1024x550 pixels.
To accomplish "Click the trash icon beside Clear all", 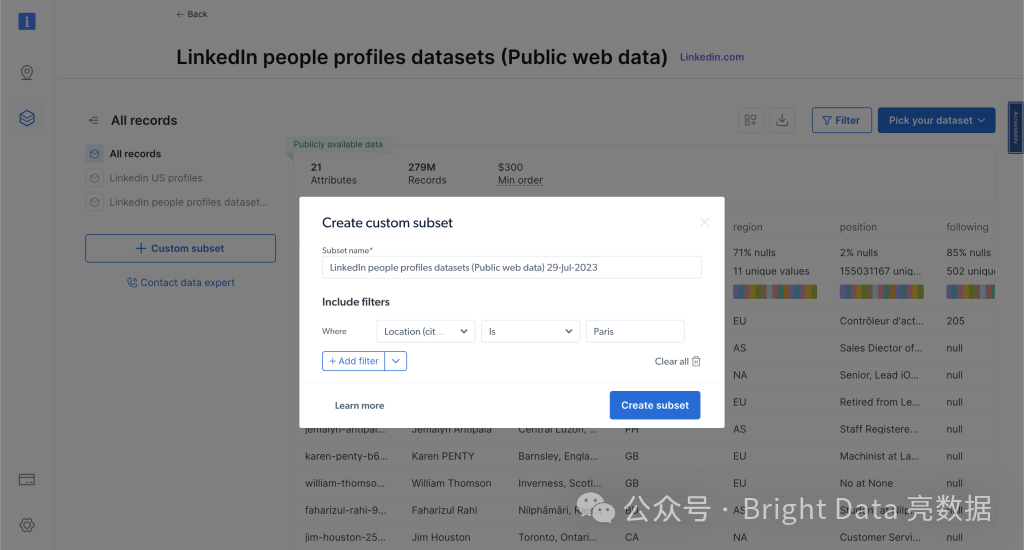I will [x=697, y=361].
